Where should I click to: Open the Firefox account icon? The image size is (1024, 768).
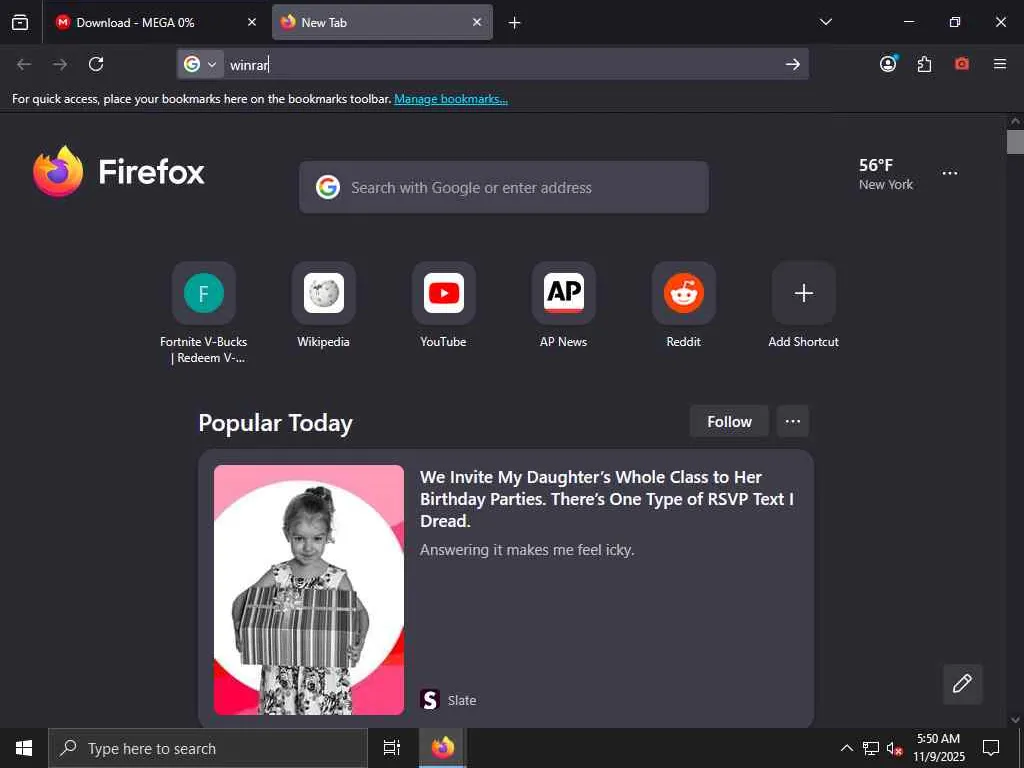coord(888,64)
